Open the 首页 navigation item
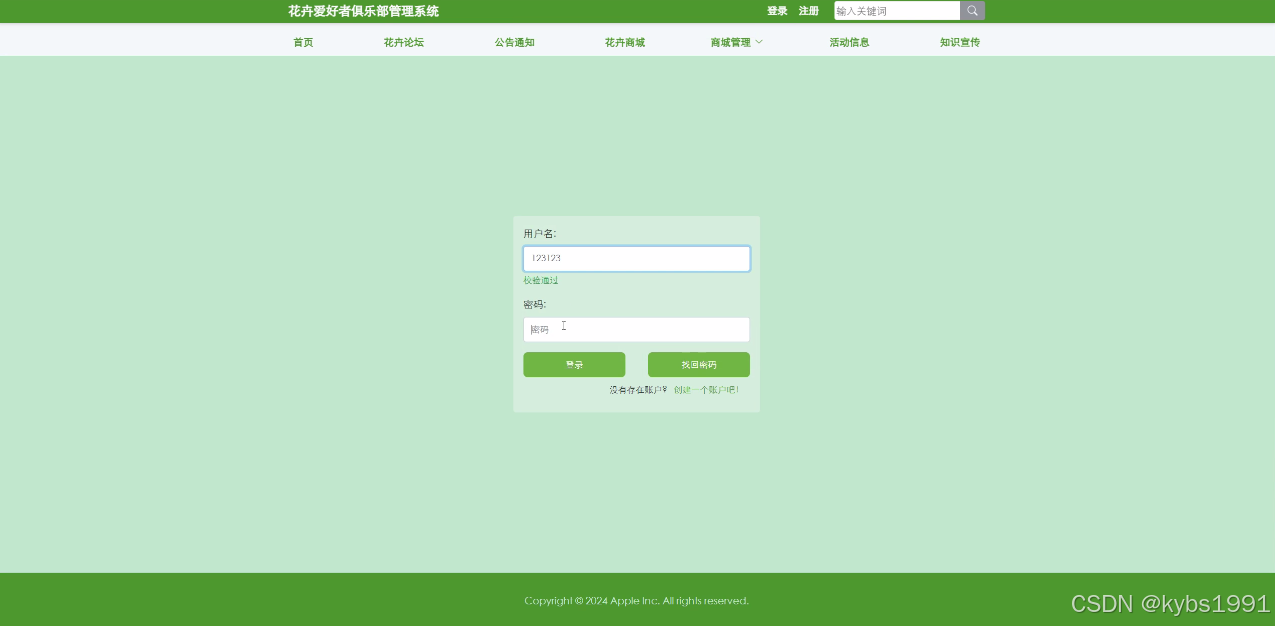1275x626 pixels. tap(303, 42)
